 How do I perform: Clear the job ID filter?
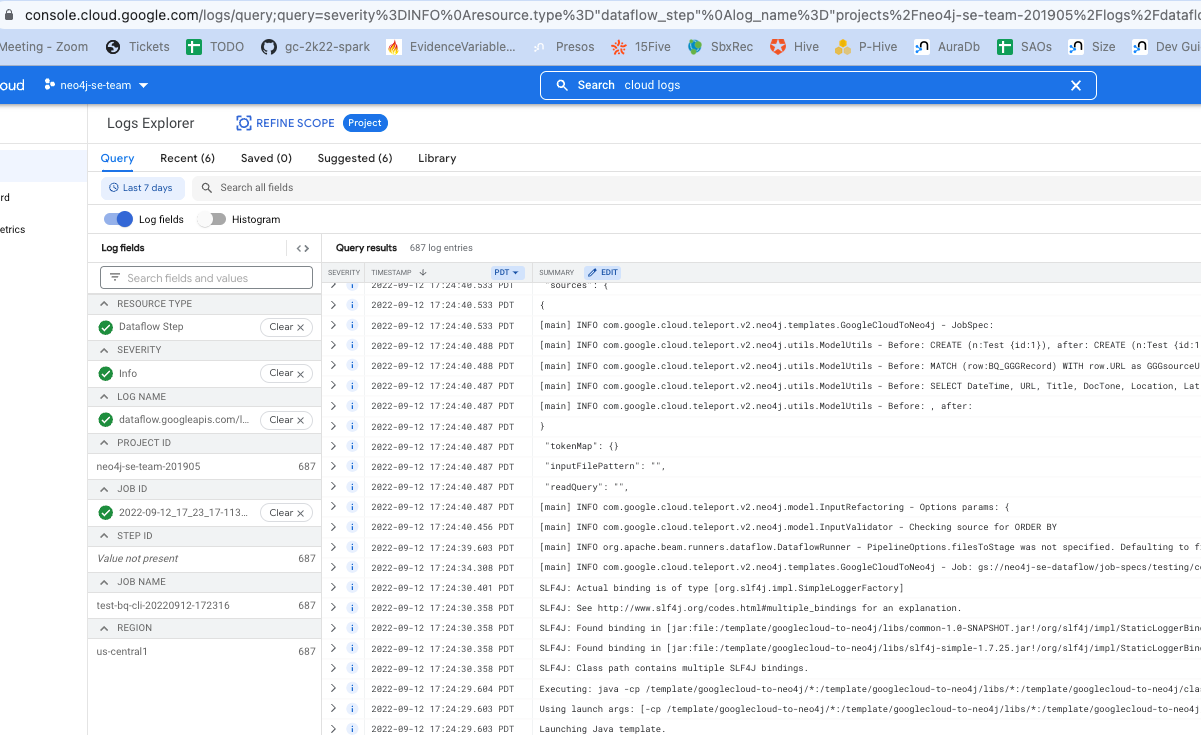[287, 513]
